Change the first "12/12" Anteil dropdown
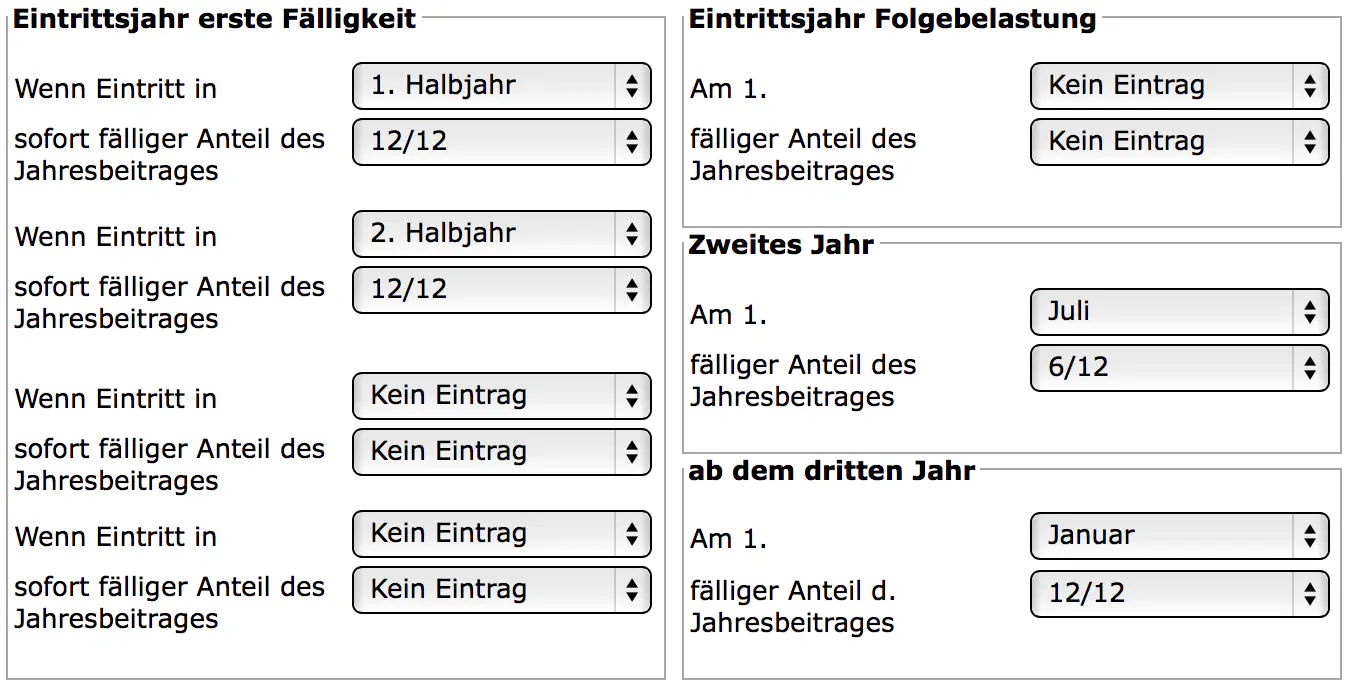This screenshot has height=688, width=1354. (x=500, y=142)
